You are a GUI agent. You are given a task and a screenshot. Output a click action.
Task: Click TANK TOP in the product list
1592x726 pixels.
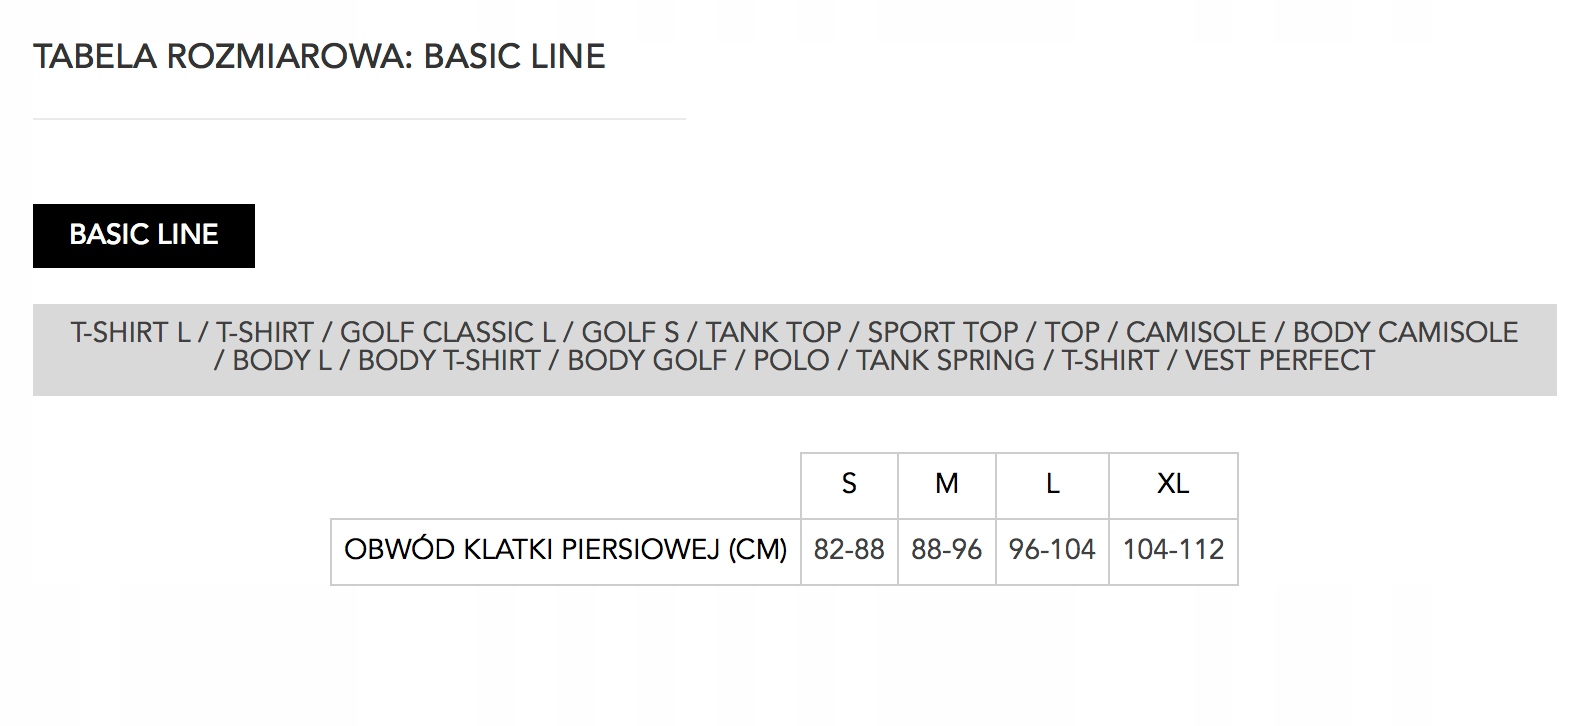773,333
